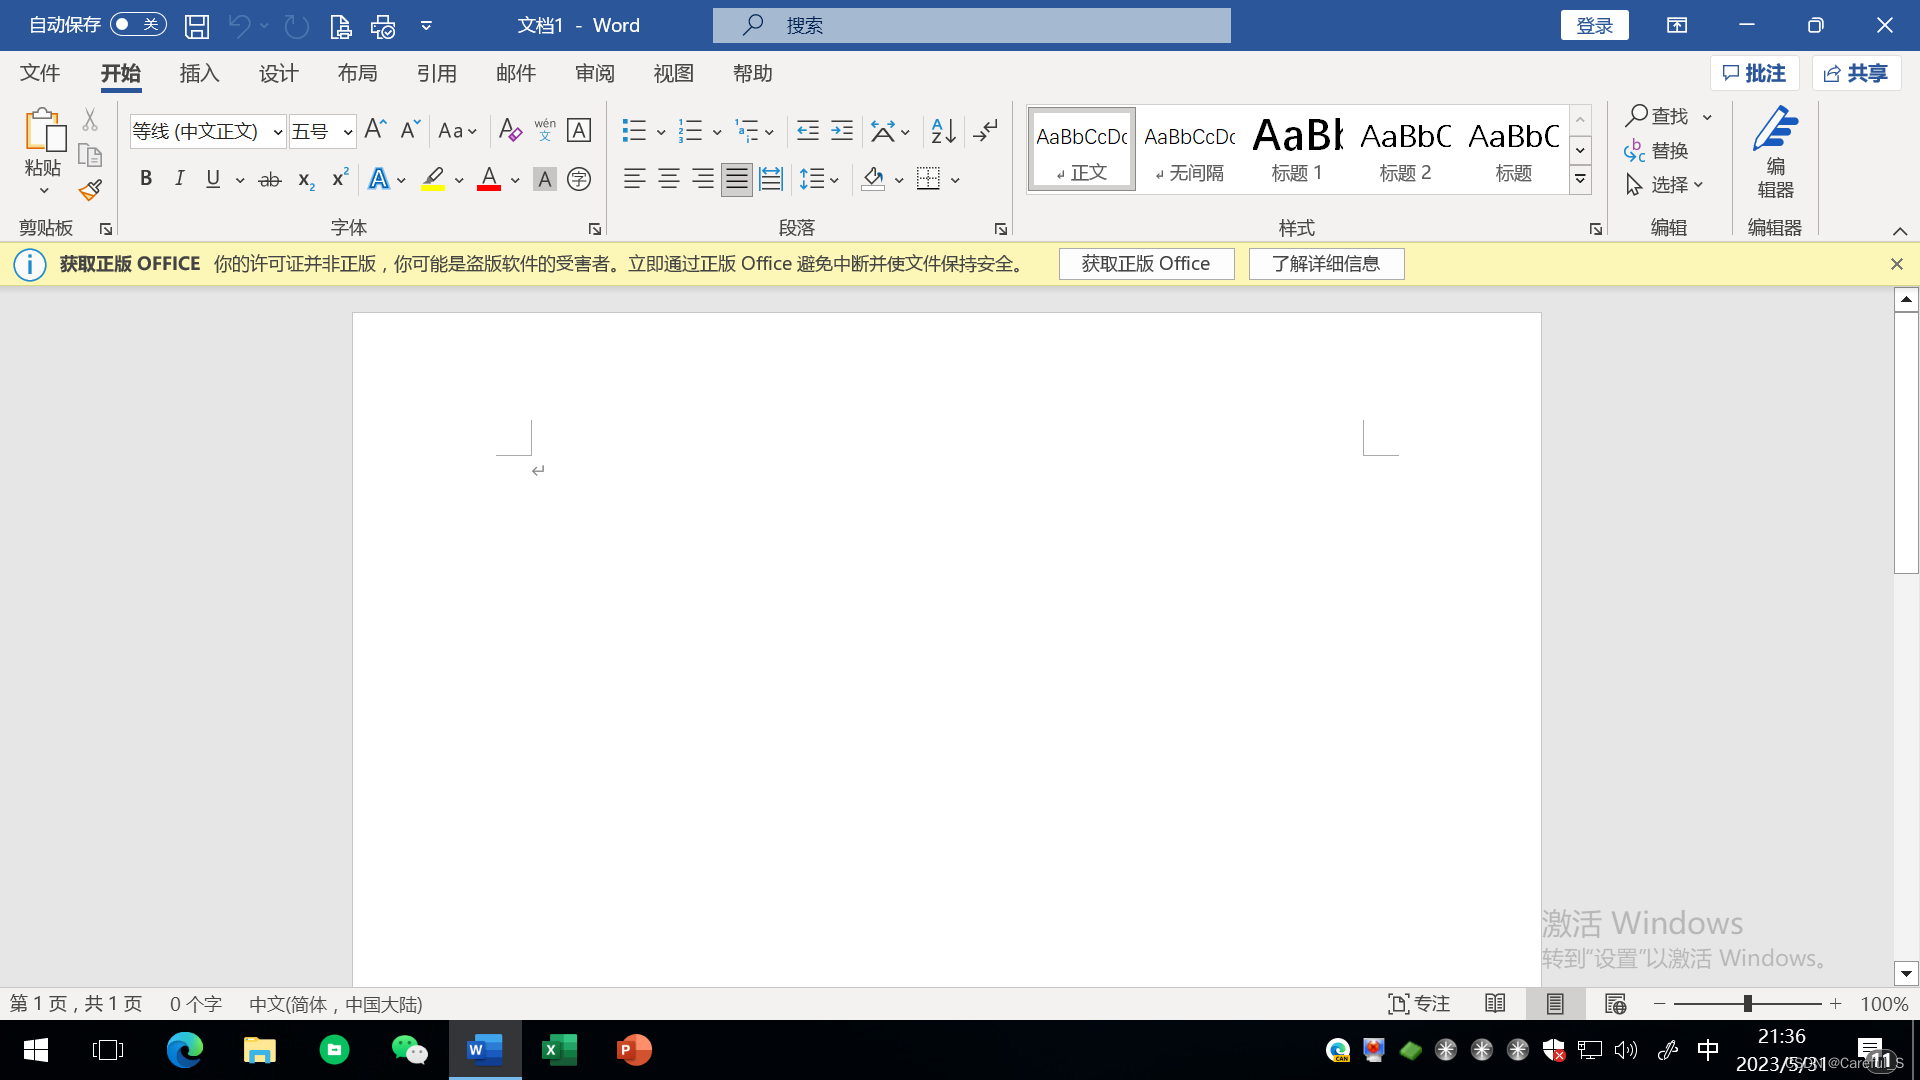Expand the styles gallery more arrow
1920x1080 pixels.
pyautogui.click(x=1580, y=180)
